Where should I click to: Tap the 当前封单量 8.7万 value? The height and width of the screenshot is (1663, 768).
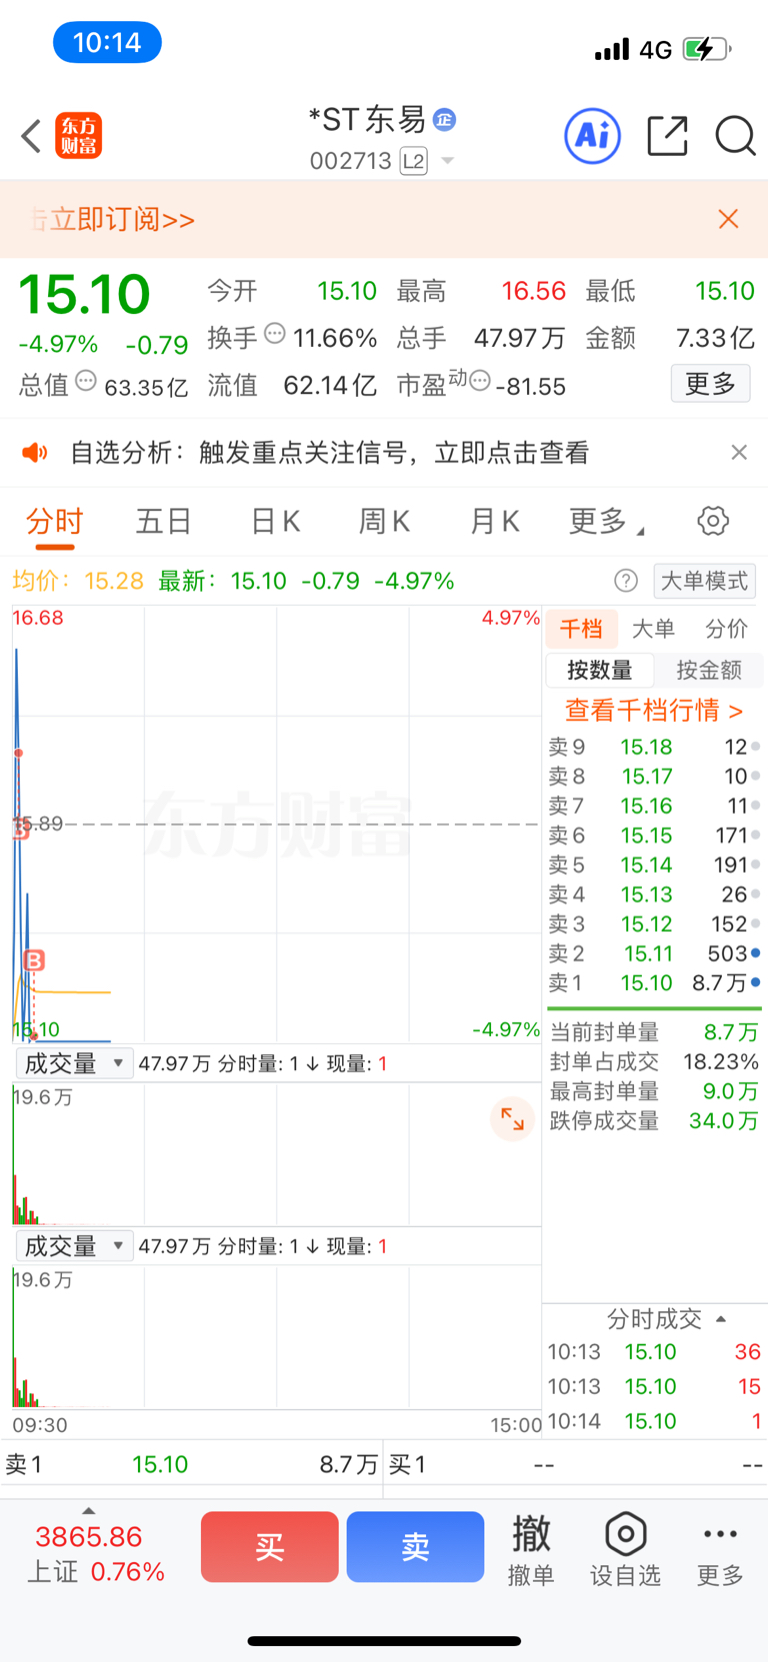[731, 1032]
